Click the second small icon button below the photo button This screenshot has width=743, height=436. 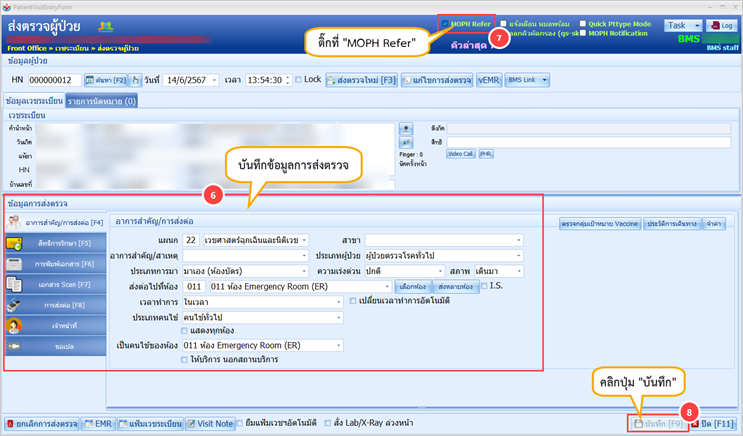click(406, 142)
